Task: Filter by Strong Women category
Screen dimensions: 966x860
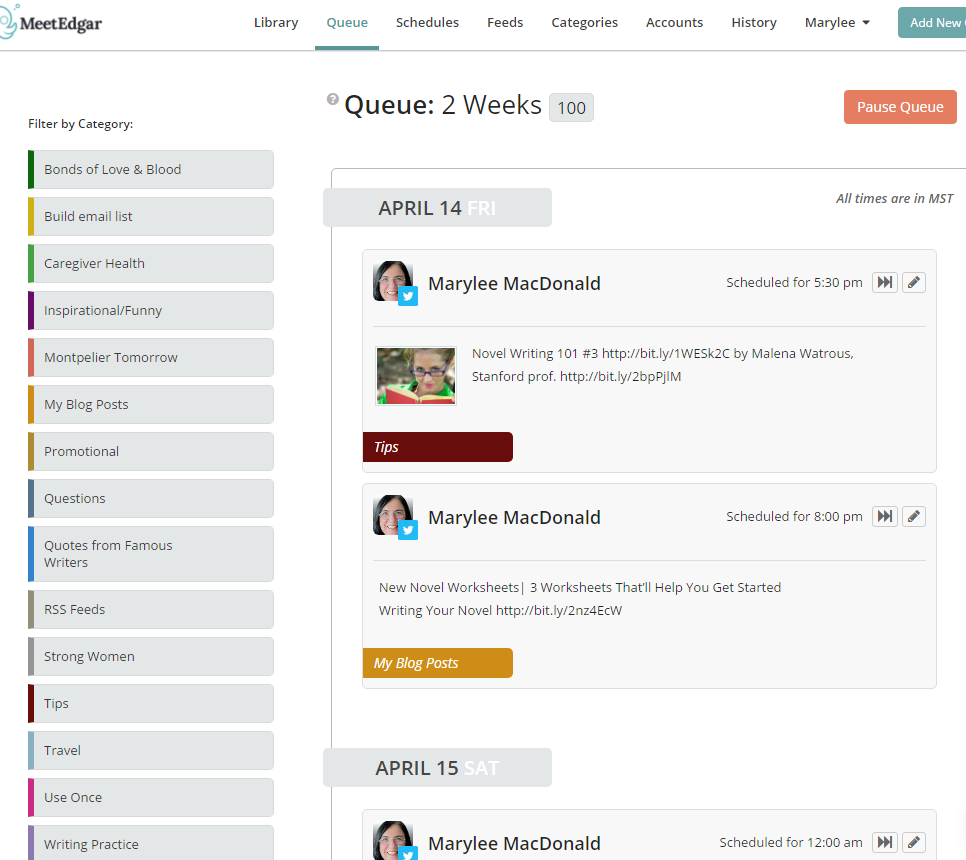Action: click(x=151, y=657)
